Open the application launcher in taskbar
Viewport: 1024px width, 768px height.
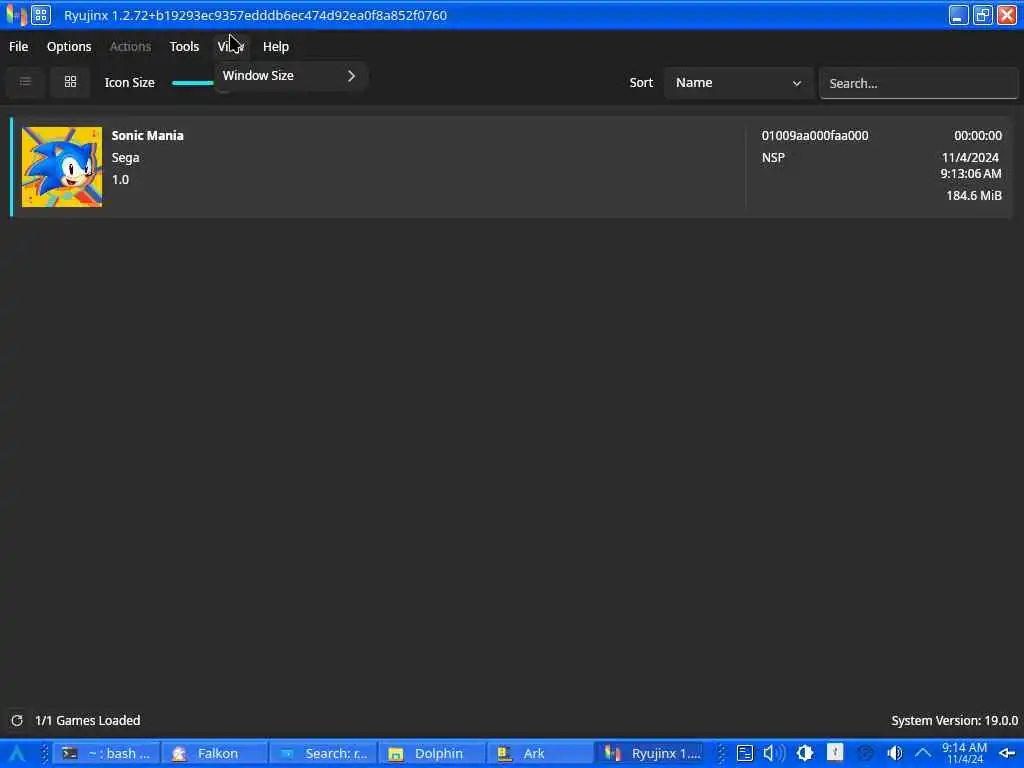point(17,754)
